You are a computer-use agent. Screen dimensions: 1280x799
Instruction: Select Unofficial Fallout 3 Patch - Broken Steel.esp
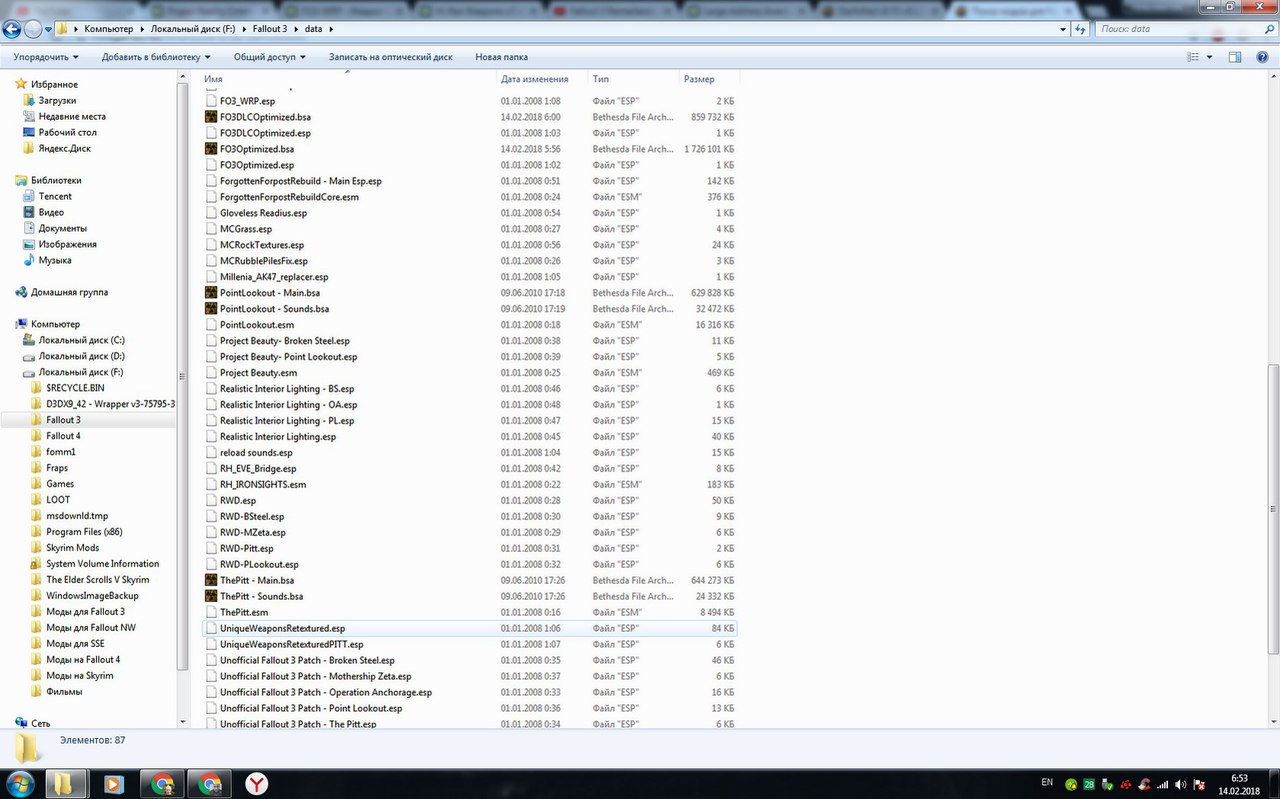[x=307, y=660]
